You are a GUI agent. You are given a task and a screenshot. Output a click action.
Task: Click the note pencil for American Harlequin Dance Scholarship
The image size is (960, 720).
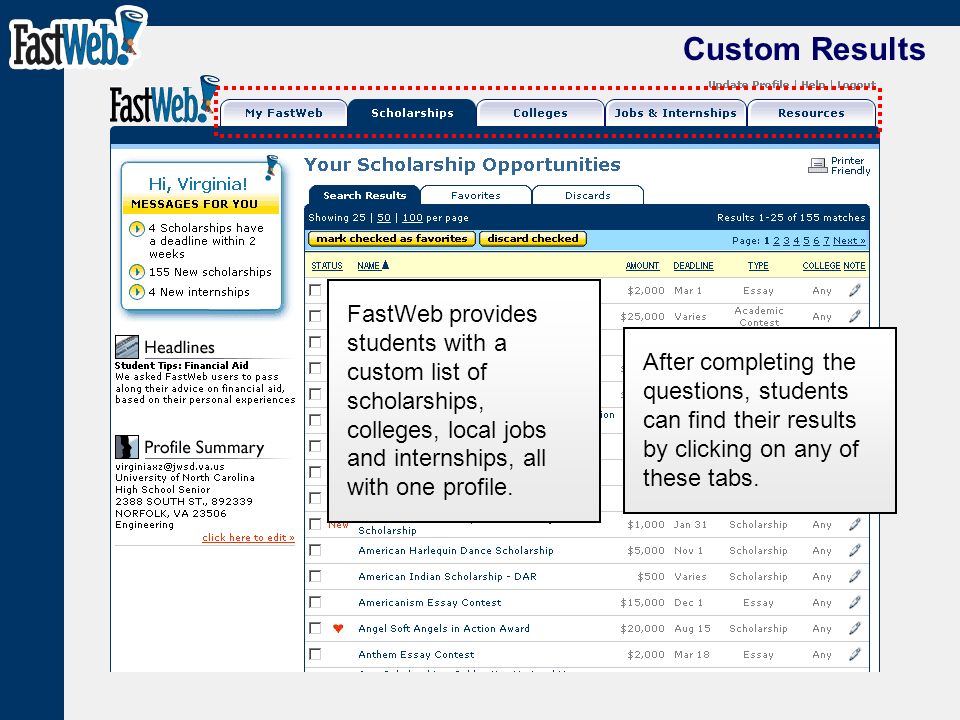coord(855,550)
